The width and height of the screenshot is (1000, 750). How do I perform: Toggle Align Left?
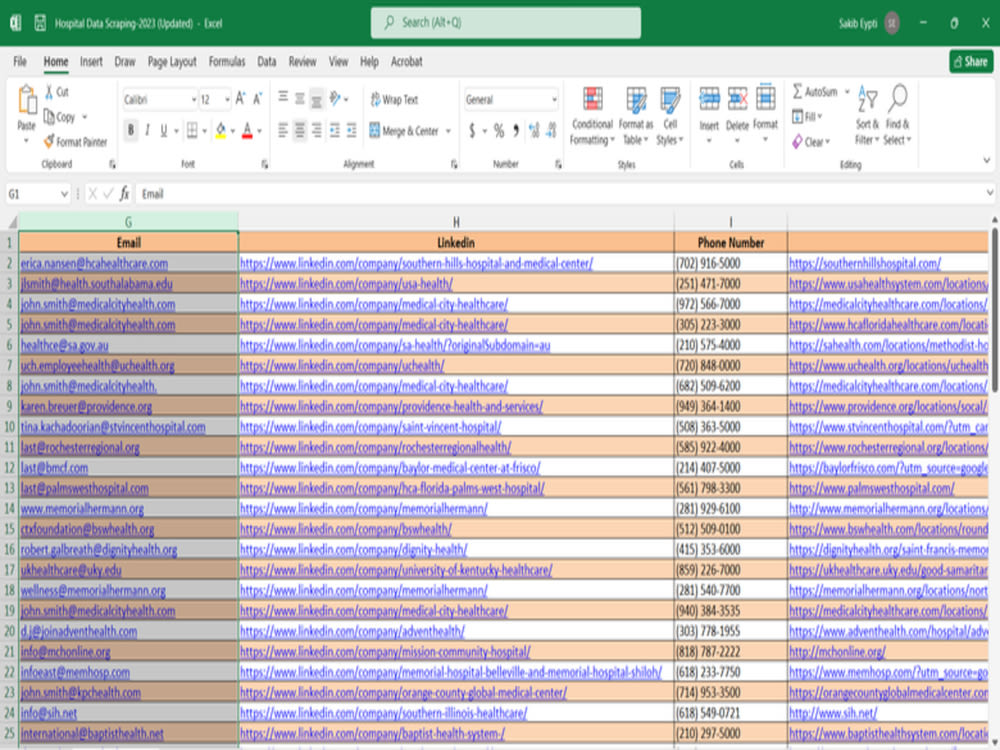(x=283, y=131)
